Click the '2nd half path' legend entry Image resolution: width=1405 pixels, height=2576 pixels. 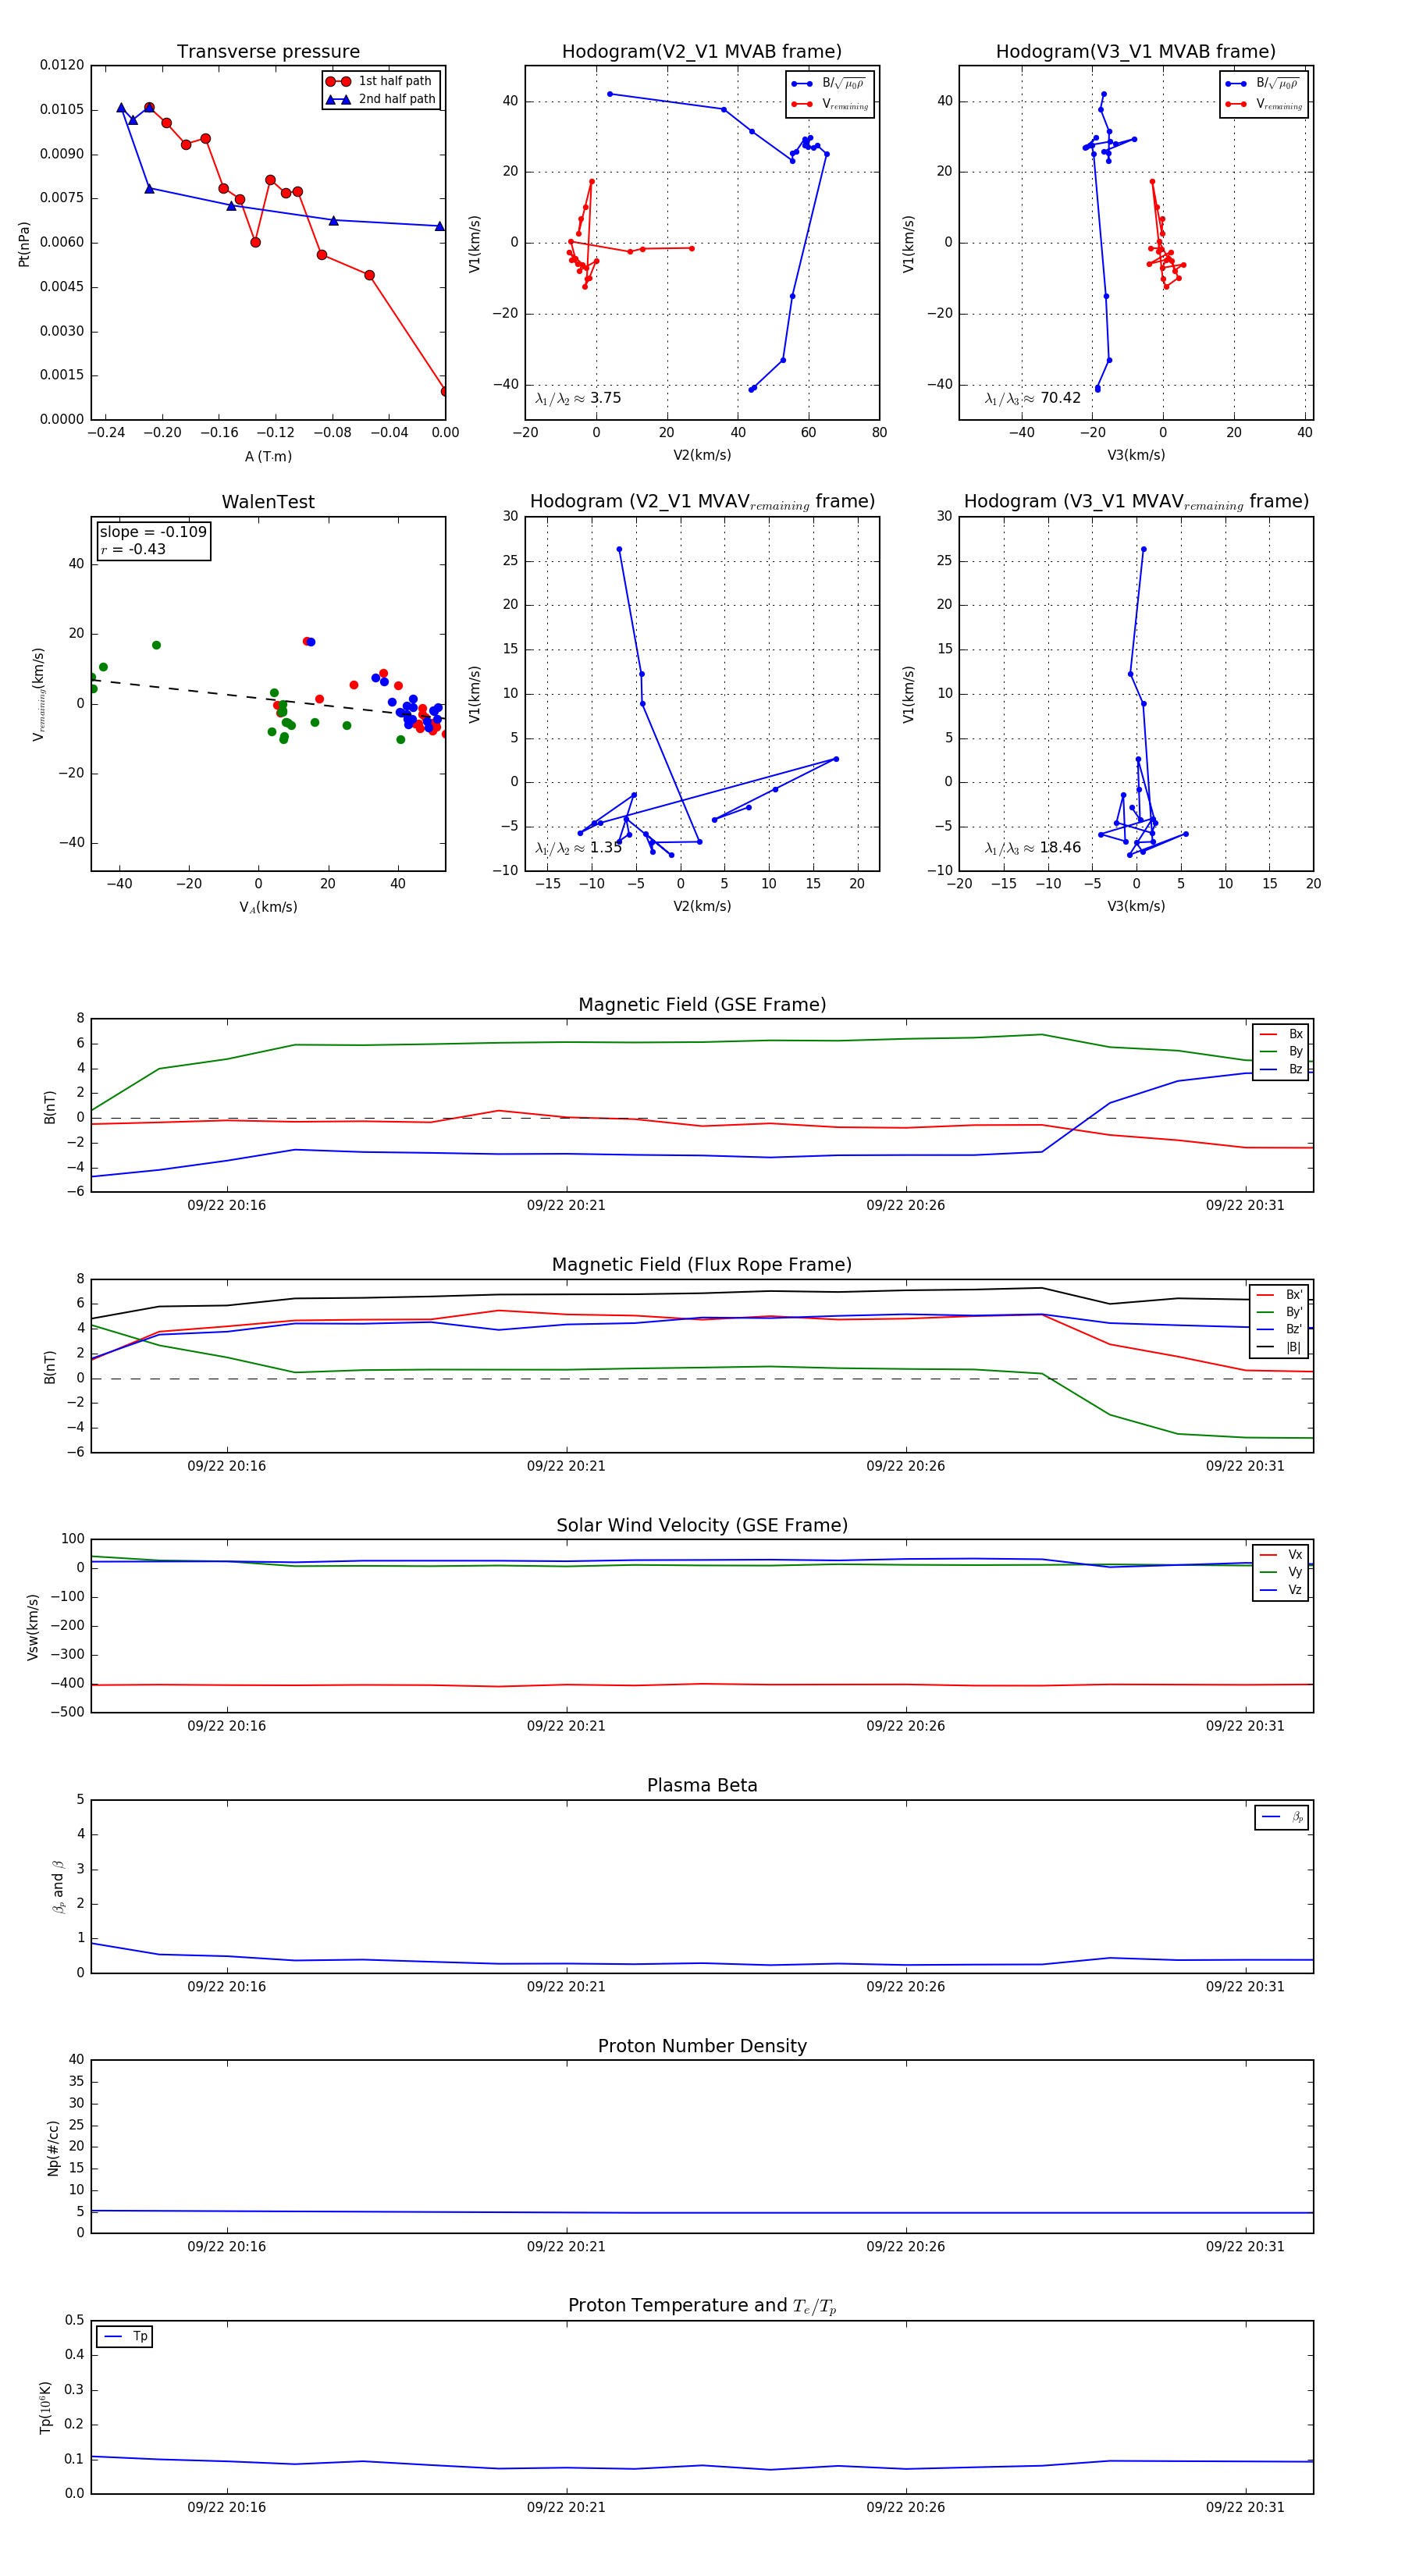381,99
